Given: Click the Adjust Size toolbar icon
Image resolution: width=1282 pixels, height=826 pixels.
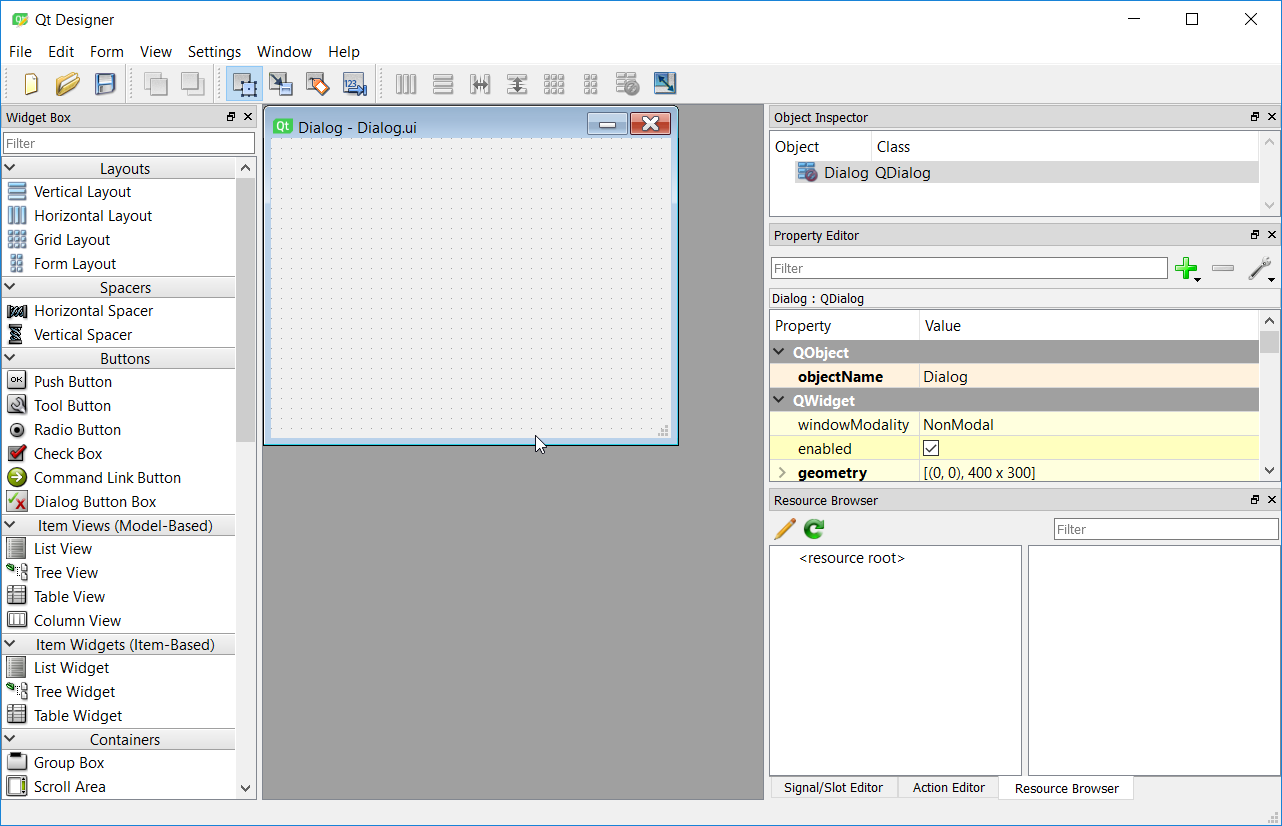Looking at the screenshot, I should point(665,84).
